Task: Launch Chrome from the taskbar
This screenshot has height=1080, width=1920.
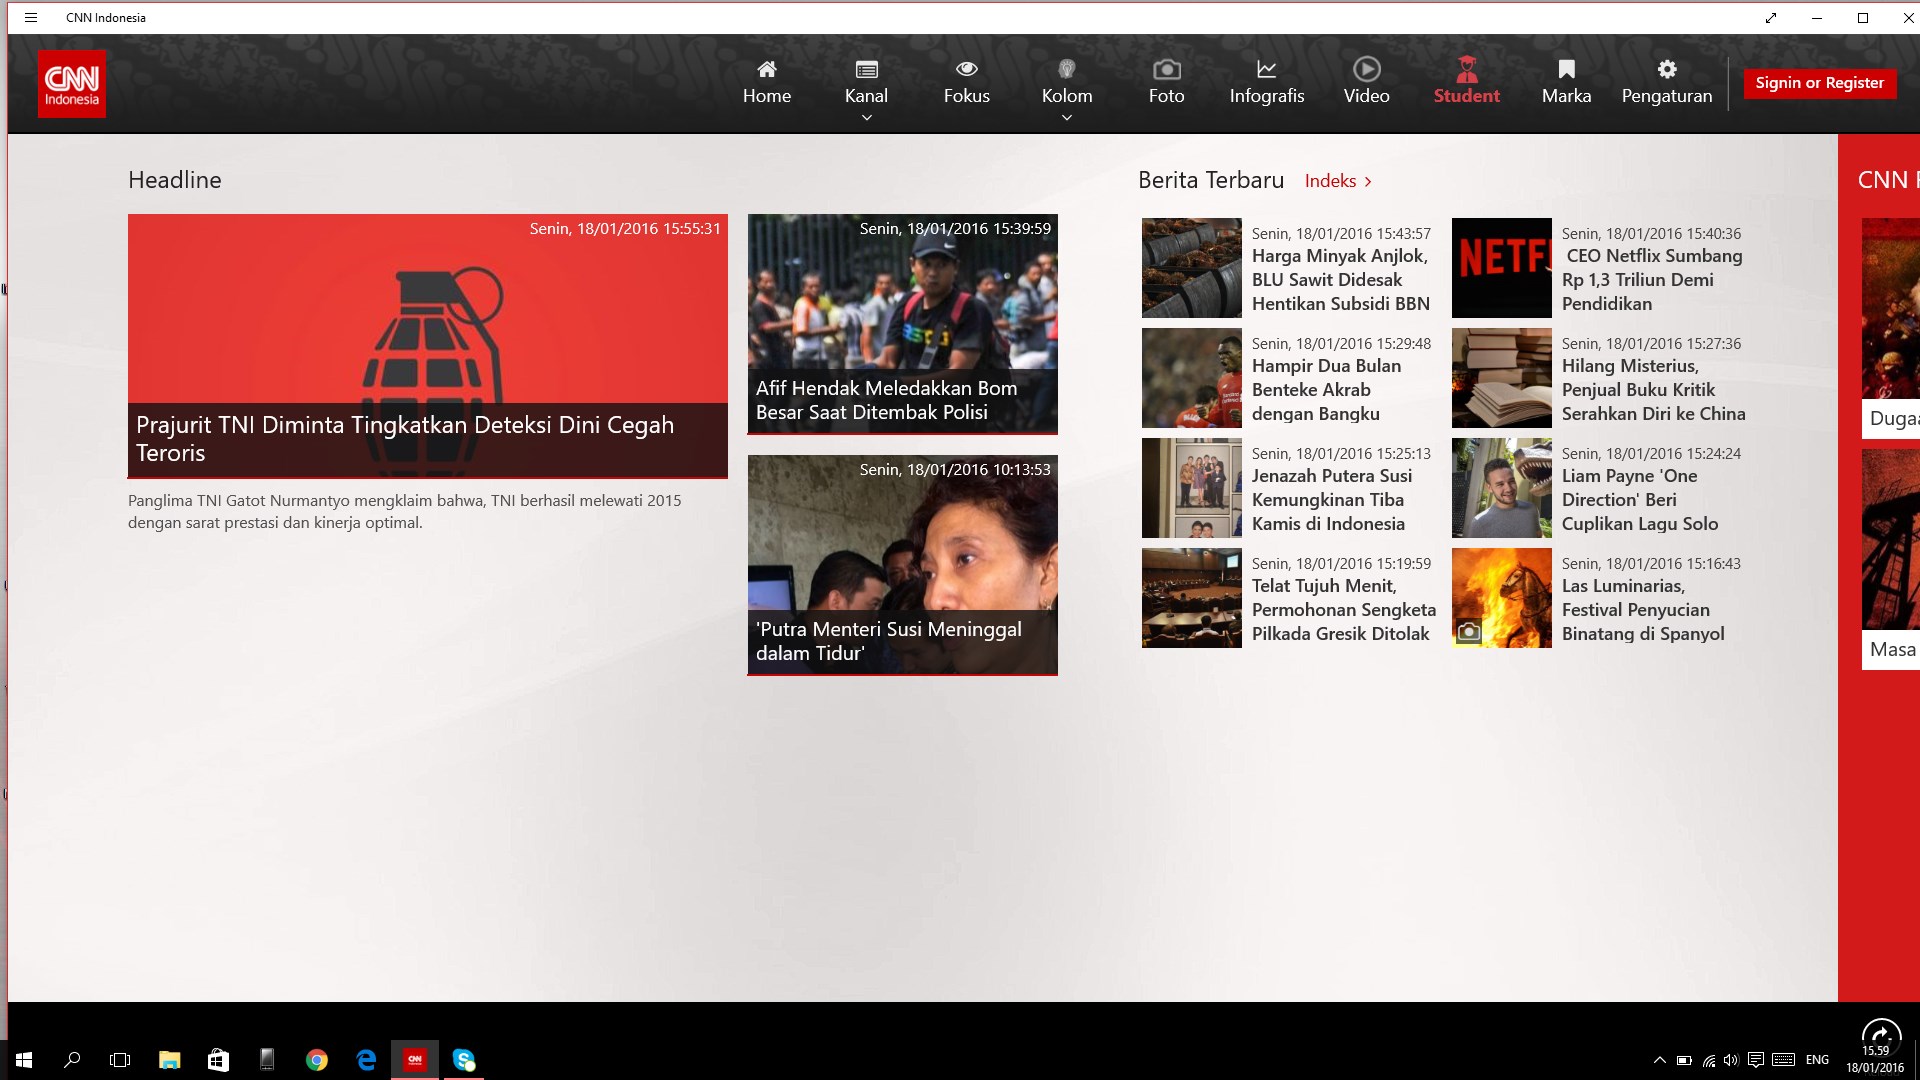Action: [317, 1060]
